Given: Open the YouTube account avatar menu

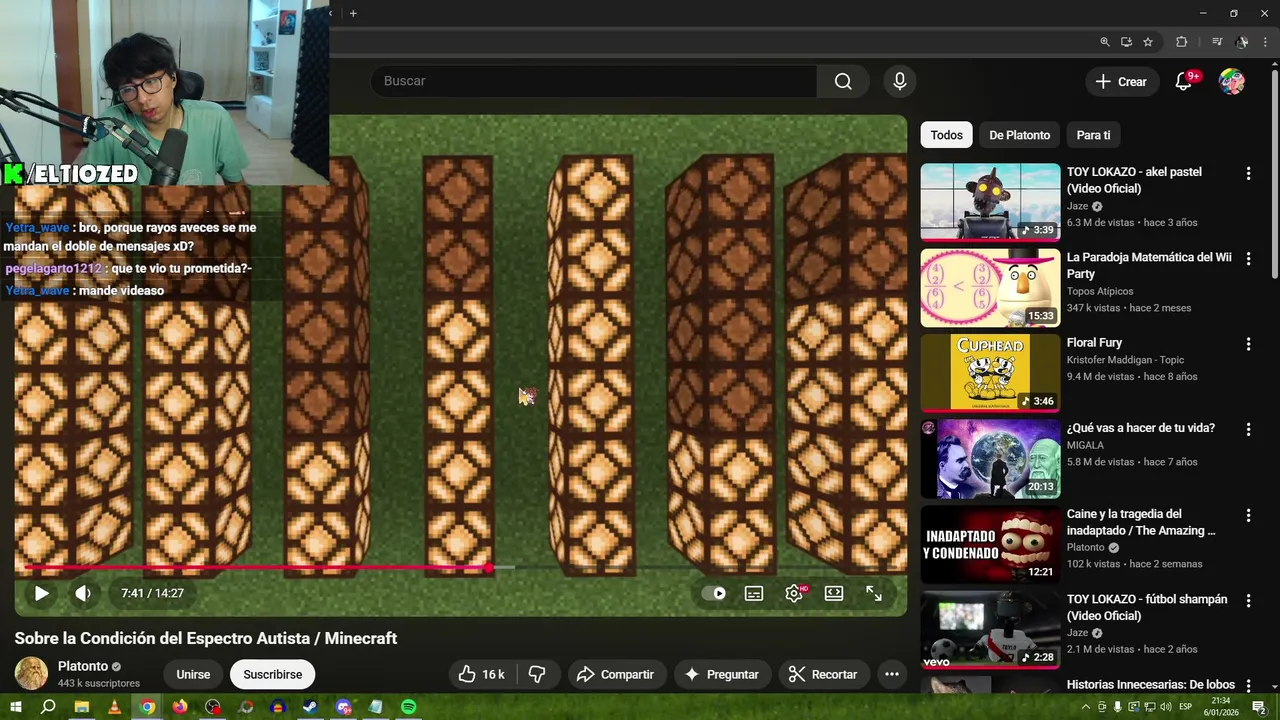Looking at the screenshot, I should coord(1232,82).
